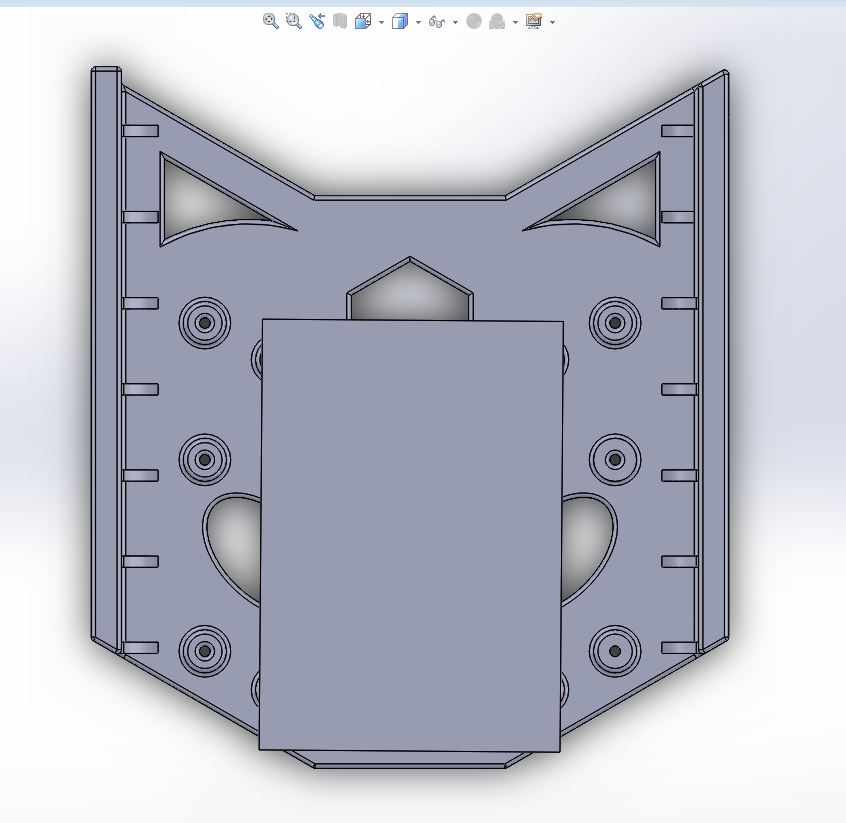Select the middle-right counterbored hole
Image resolution: width=846 pixels, height=823 pixels.
tap(615, 459)
